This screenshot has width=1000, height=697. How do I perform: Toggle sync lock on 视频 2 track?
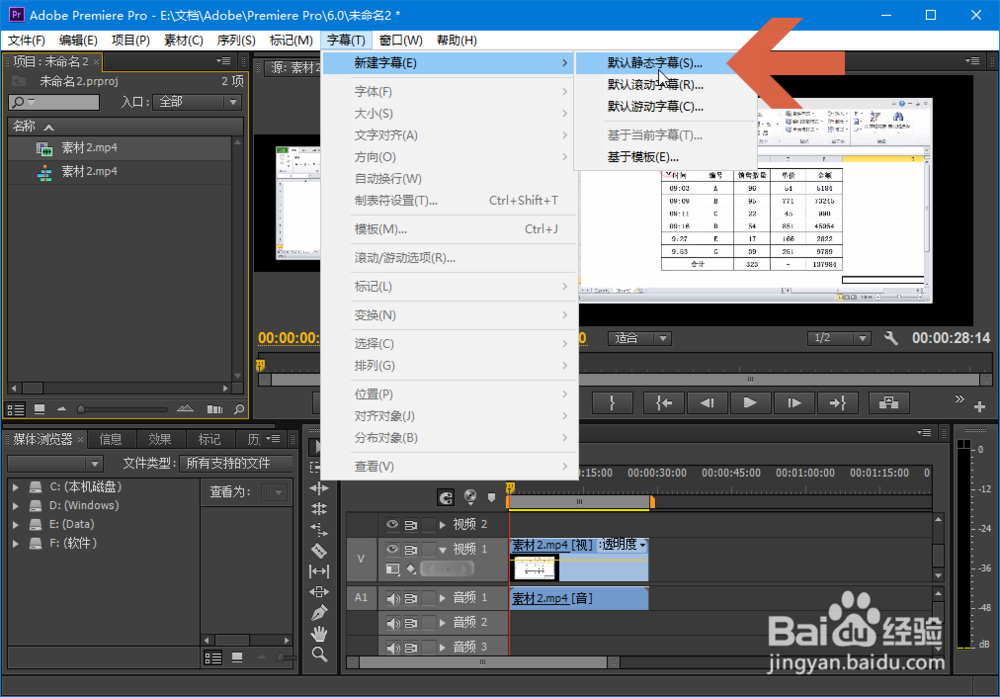pos(411,525)
